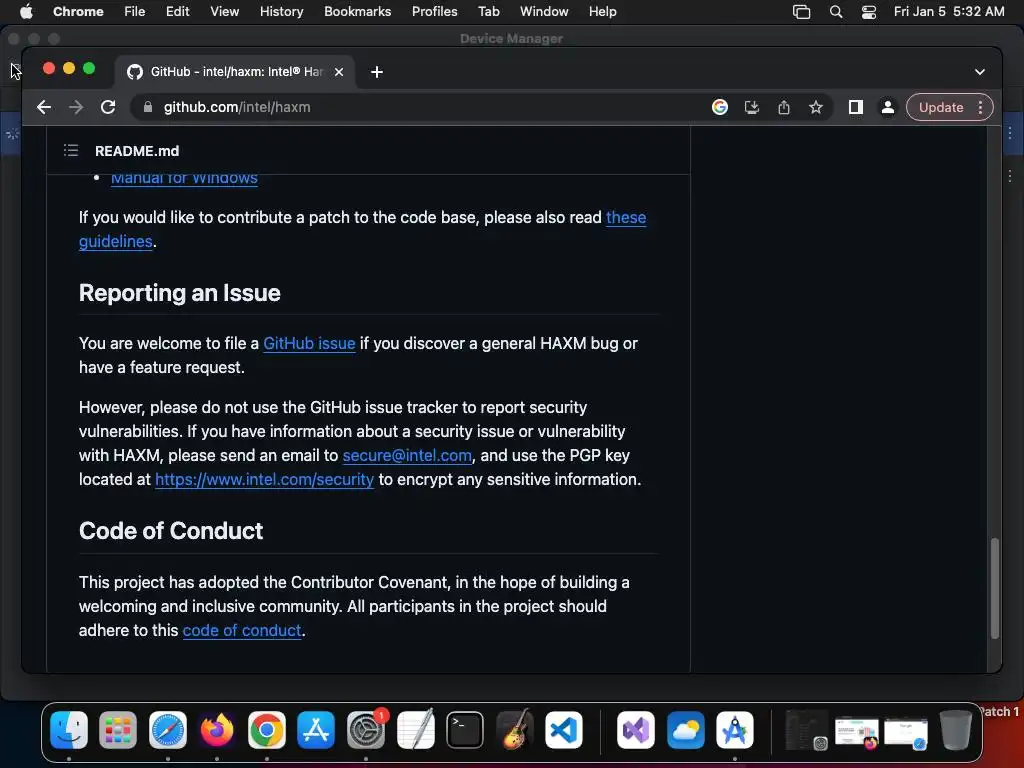Open the File menu
The width and height of the screenshot is (1024, 768).
pyautogui.click(x=135, y=12)
